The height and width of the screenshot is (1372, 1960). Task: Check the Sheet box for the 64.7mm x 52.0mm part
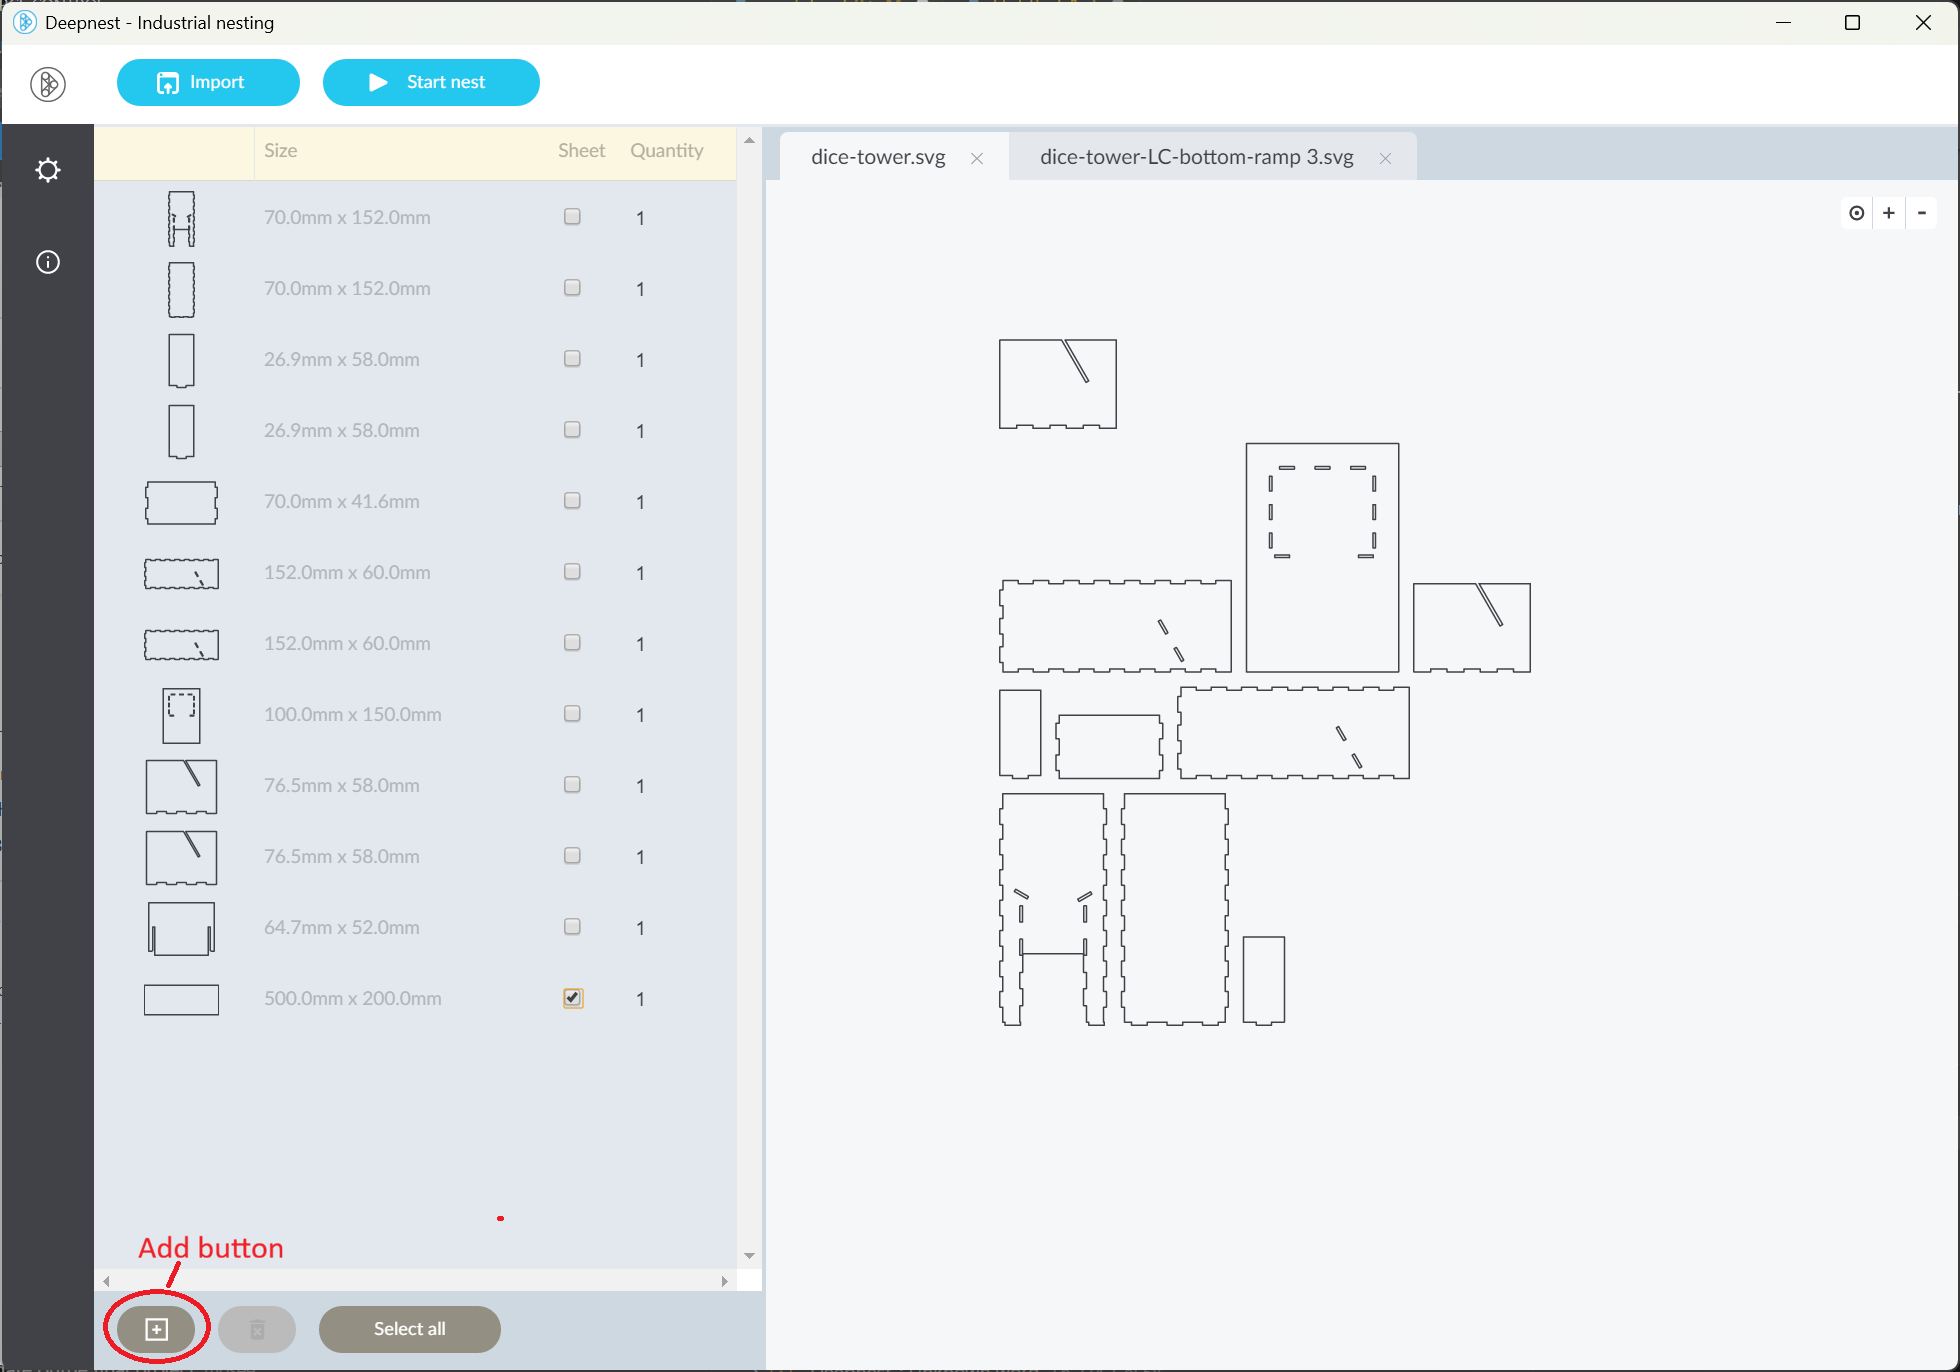click(x=572, y=927)
